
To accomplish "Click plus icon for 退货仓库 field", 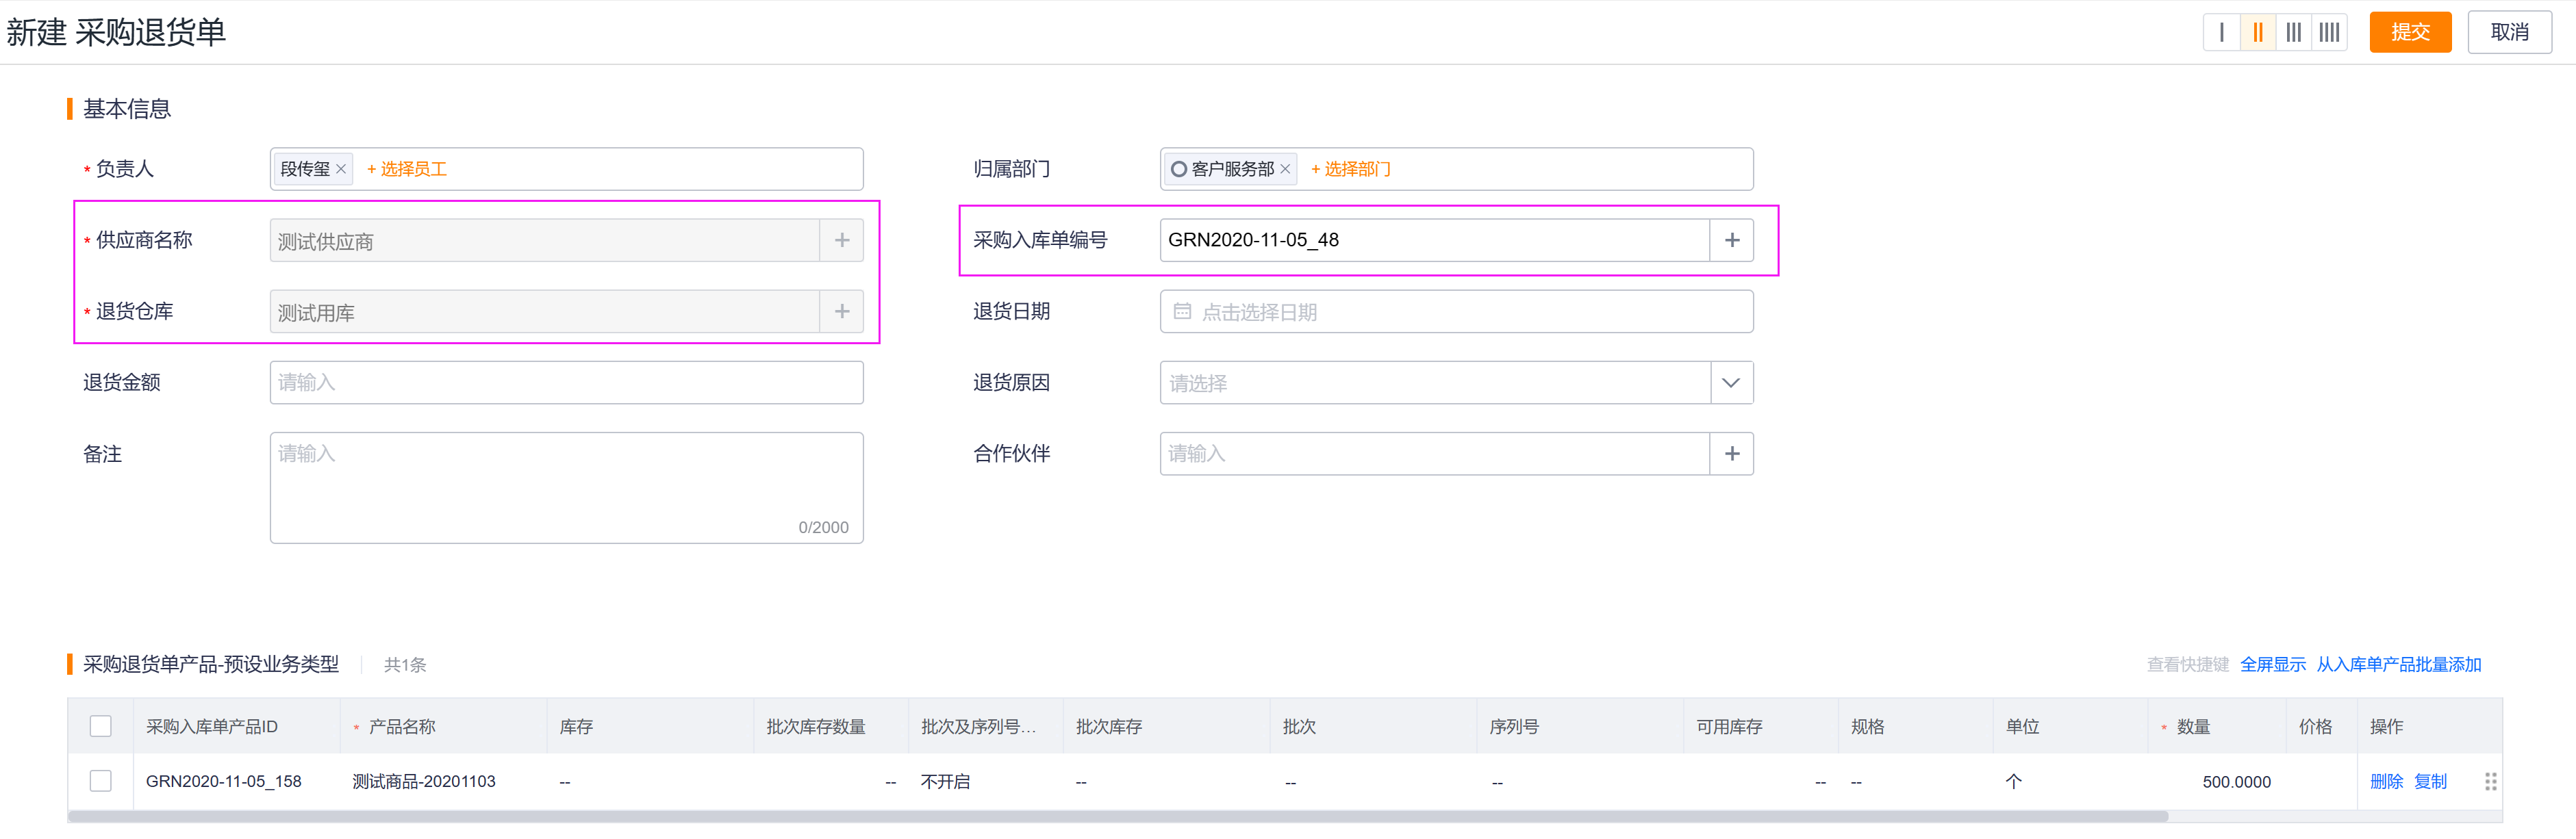I will coord(842,311).
